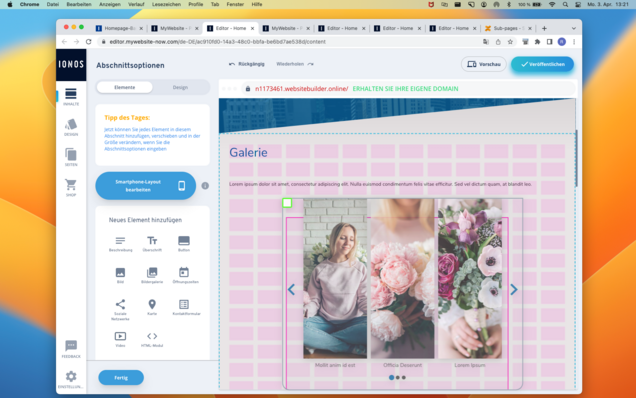Viewport: 636px width, 398px height.
Task: Switch to the Design tab
Action: tap(180, 87)
